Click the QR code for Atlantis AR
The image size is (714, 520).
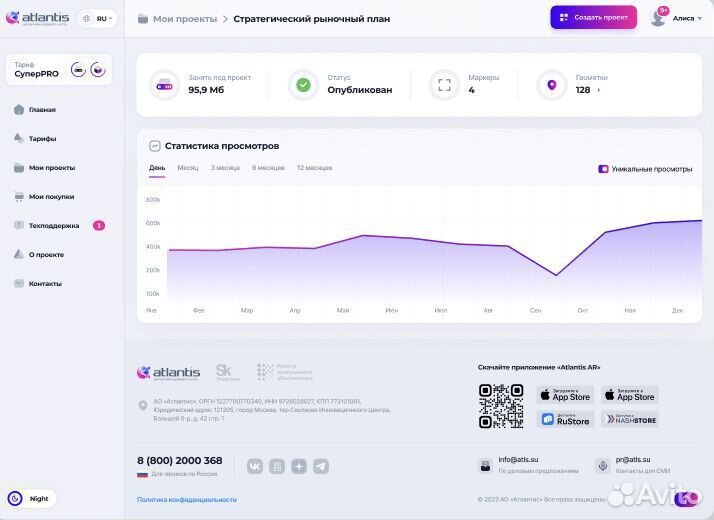click(501, 406)
